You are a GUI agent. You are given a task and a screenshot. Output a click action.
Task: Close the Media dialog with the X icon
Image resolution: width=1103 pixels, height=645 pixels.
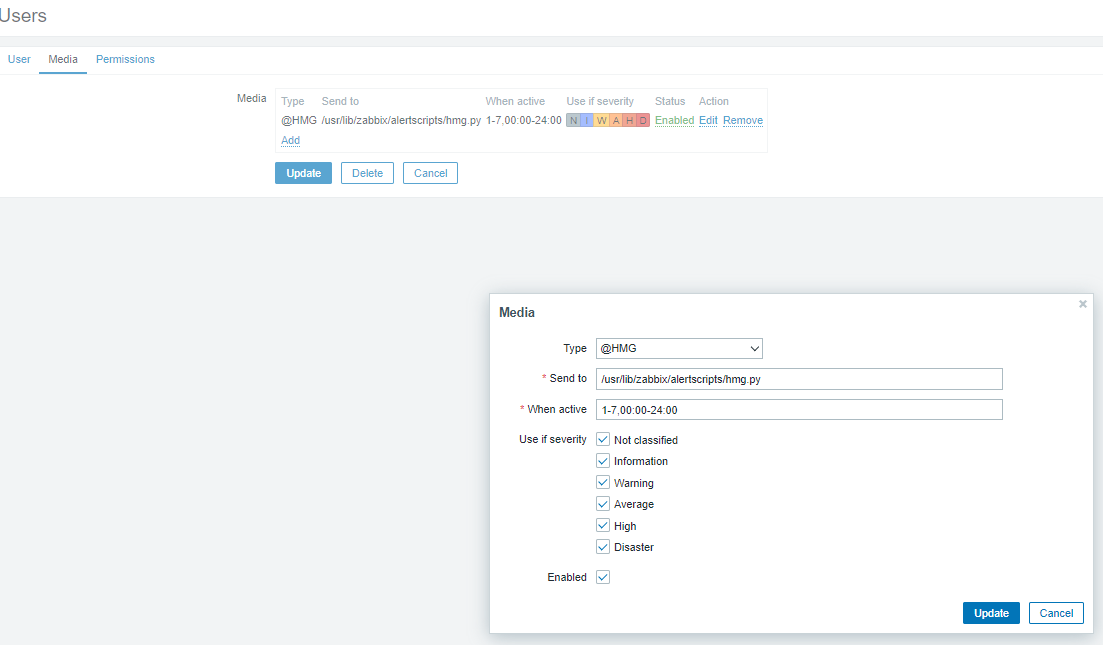coord(1083,304)
